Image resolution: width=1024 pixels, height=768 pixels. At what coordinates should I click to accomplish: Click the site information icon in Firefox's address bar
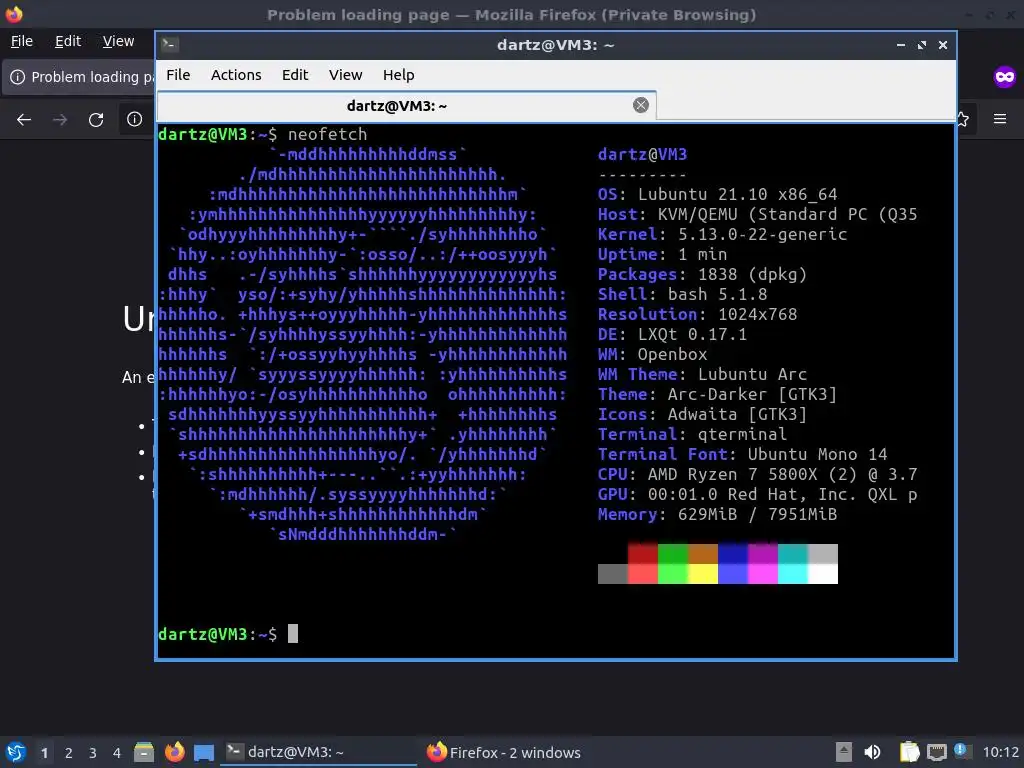click(135, 119)
